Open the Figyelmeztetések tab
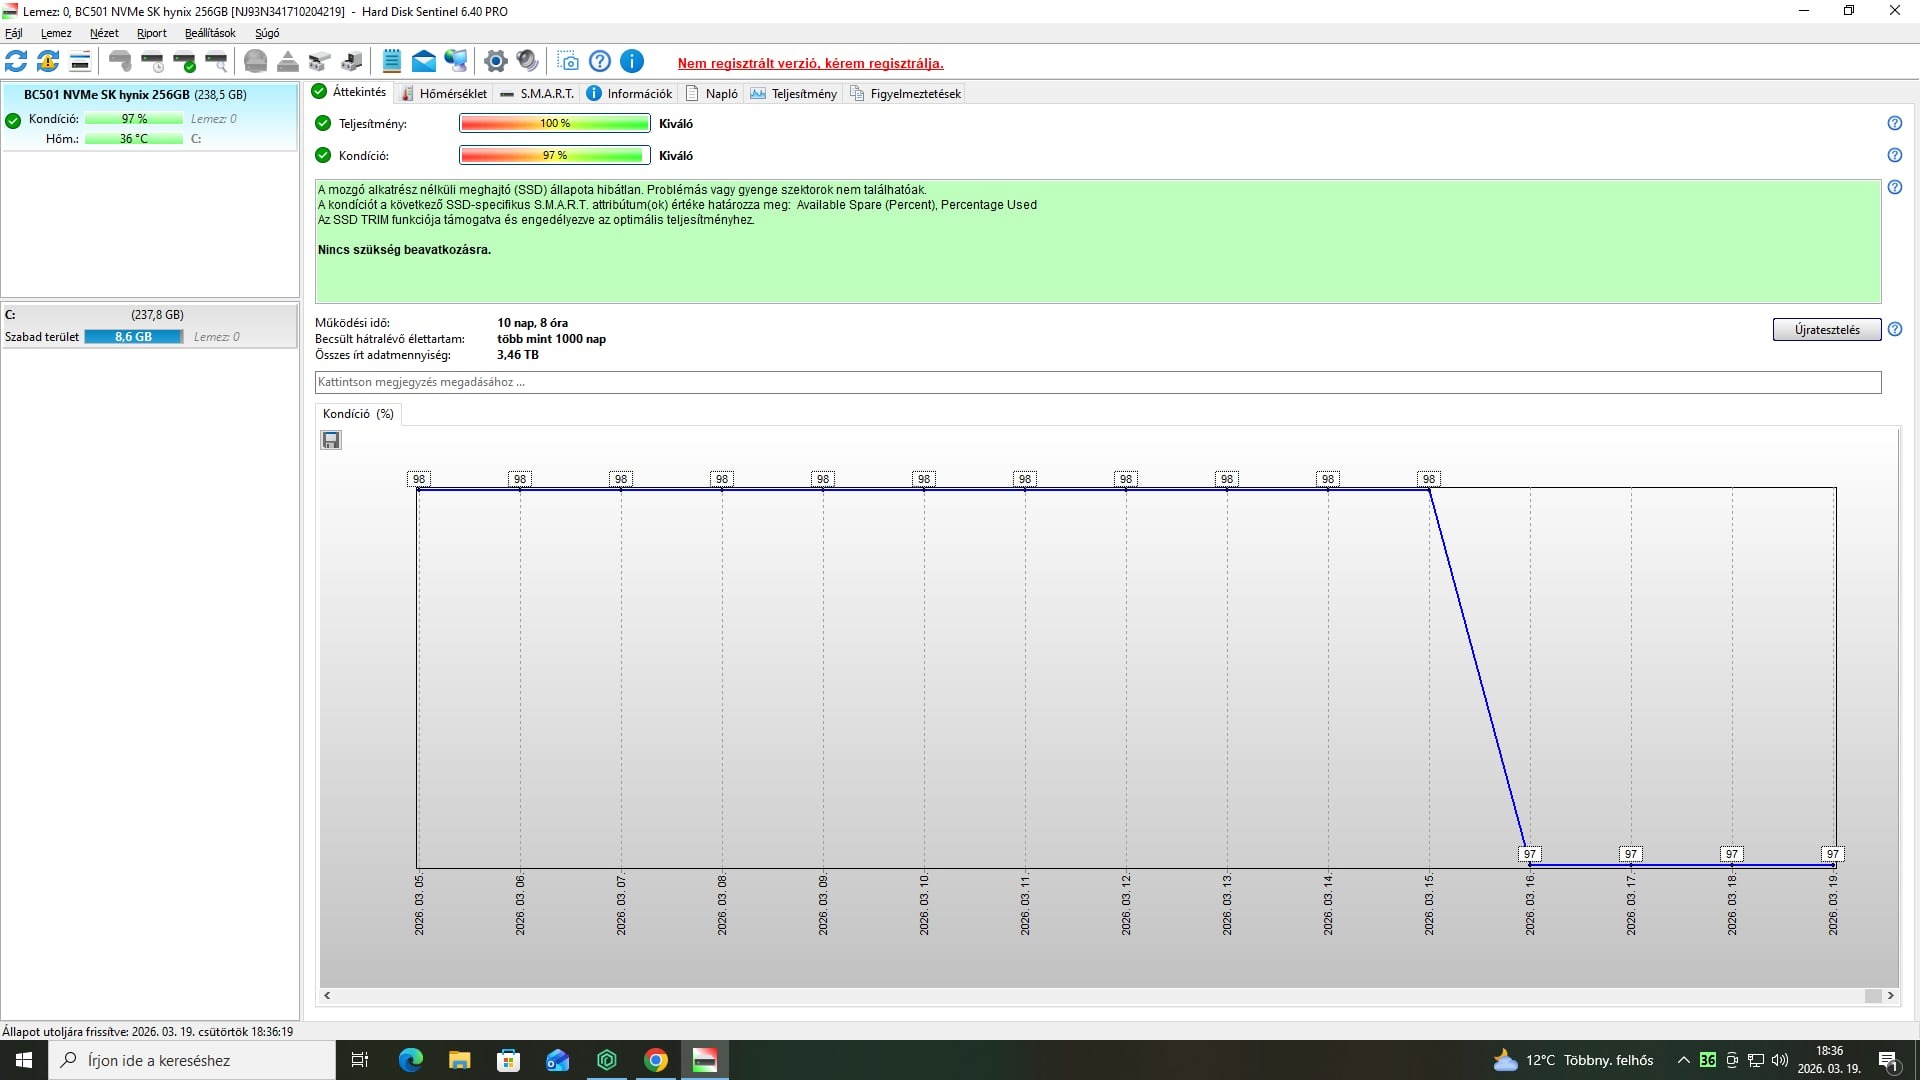 (906, 93)
